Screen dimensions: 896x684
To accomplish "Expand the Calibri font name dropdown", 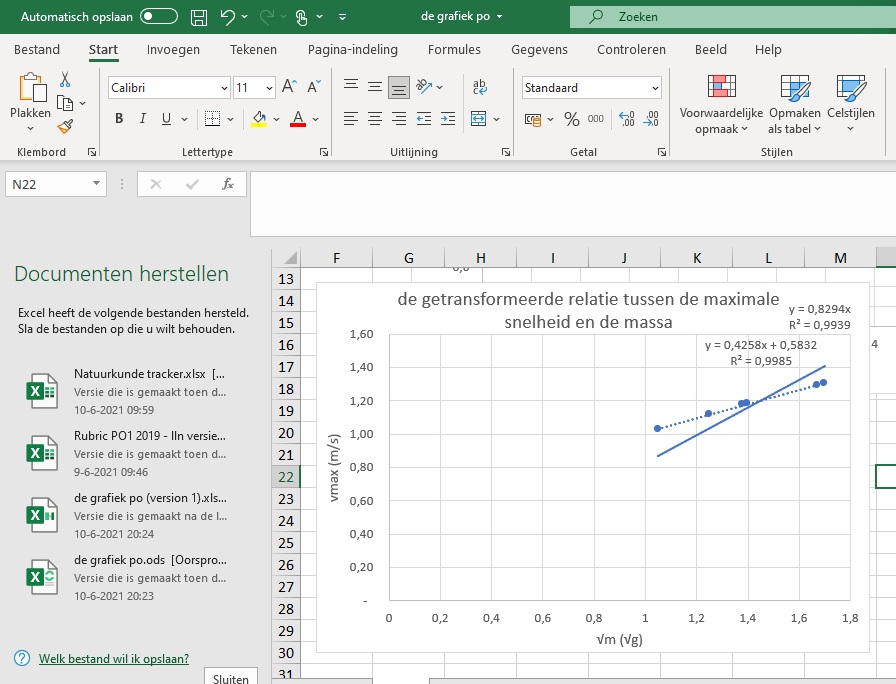I will 224,88.
